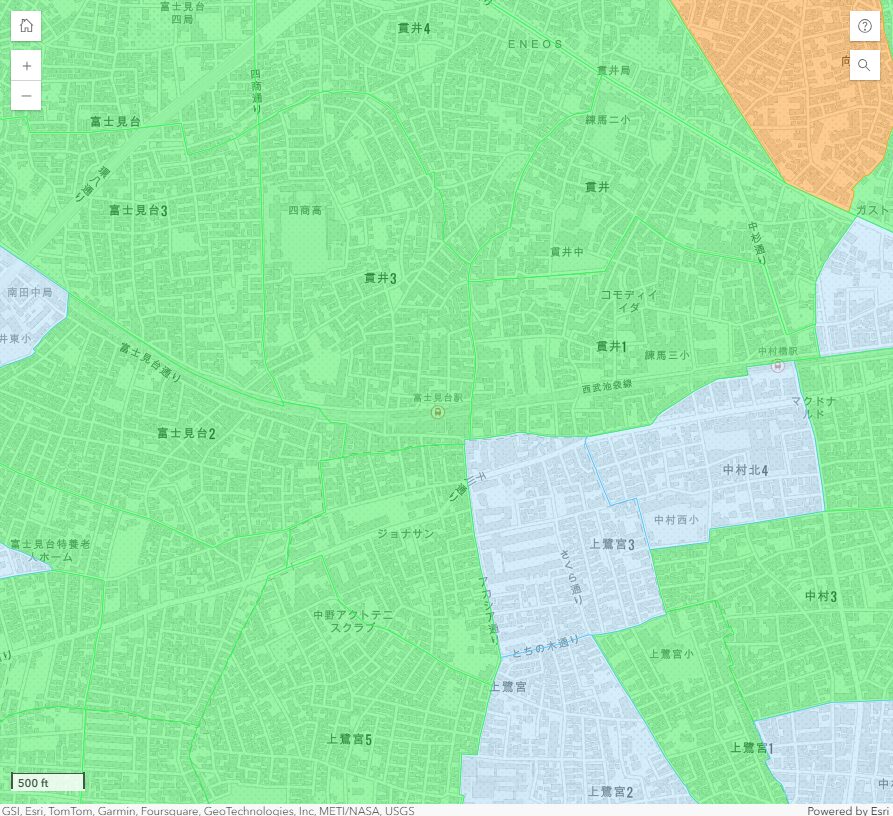Open the map search magnifier tool
The image size is (893, 816).
point(865,65)
